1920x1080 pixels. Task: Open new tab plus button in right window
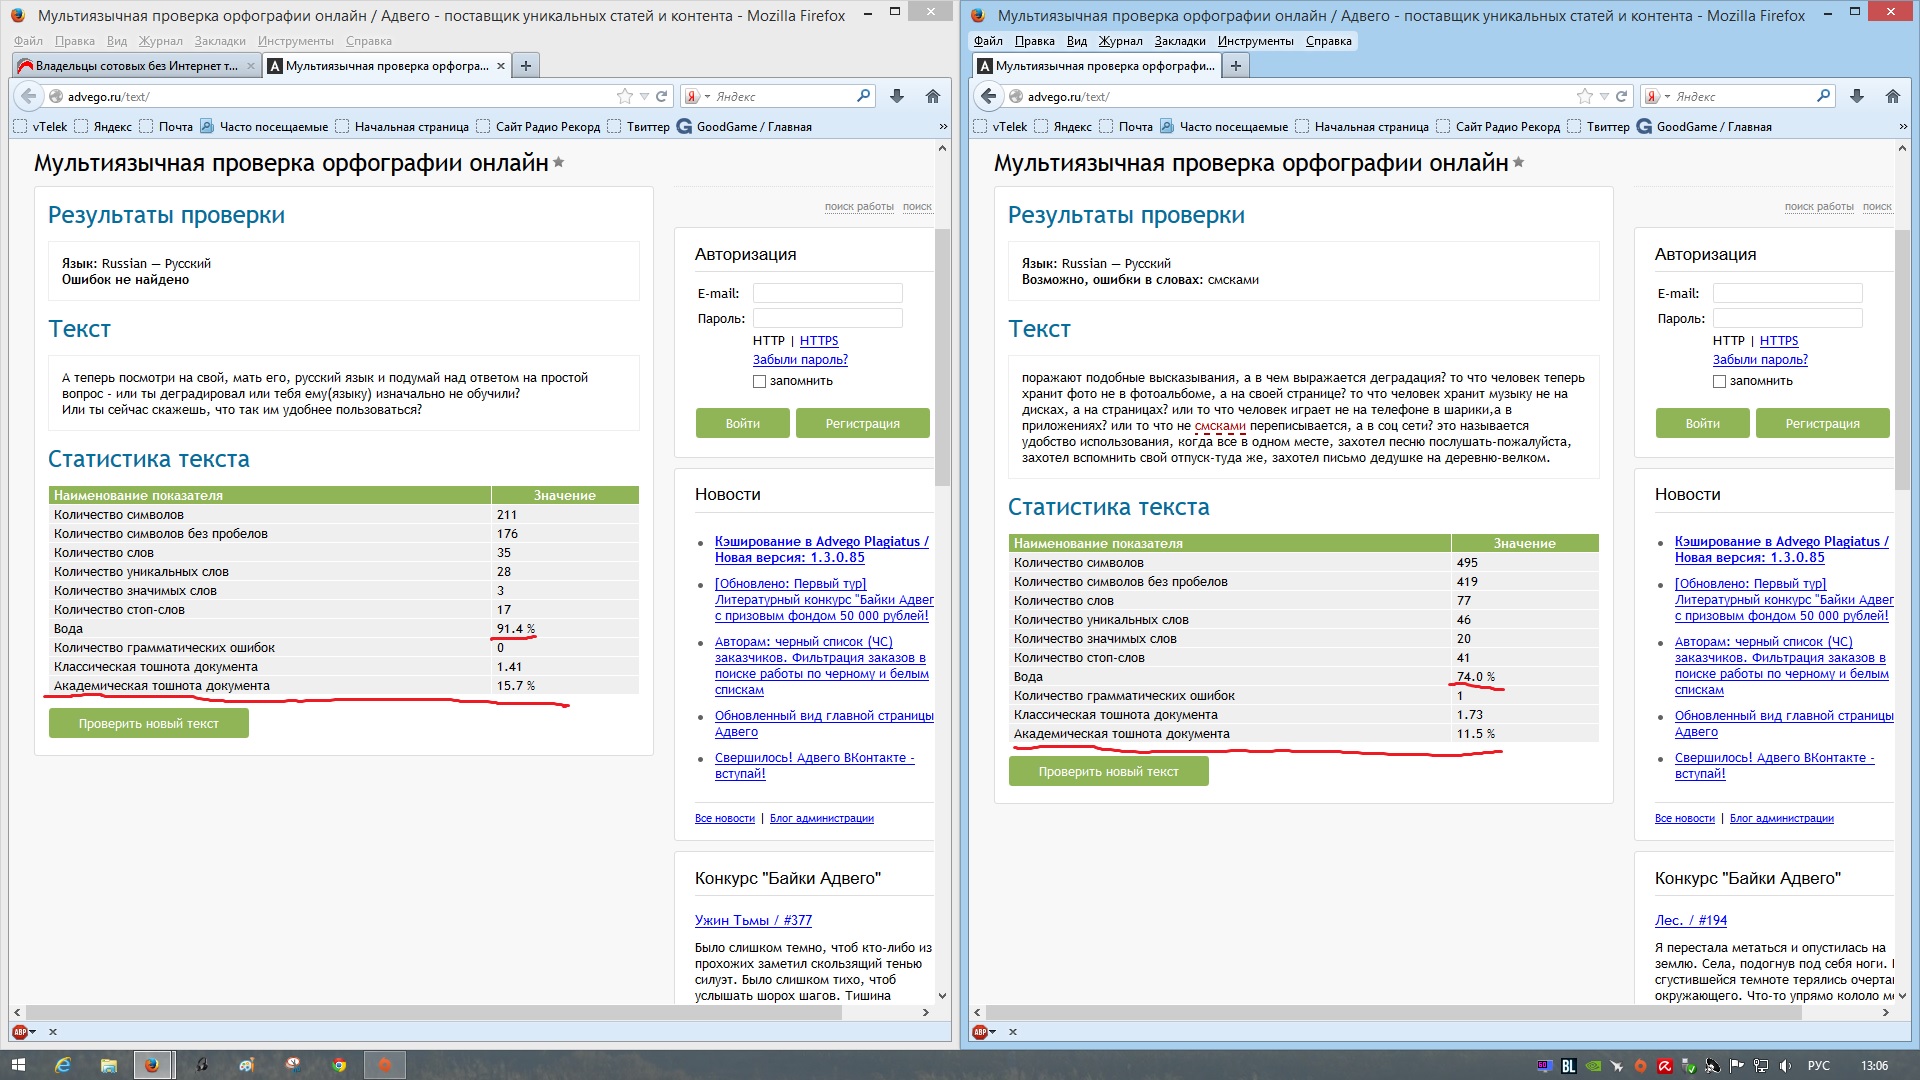pyautogui.click(x=1236, y=66)
